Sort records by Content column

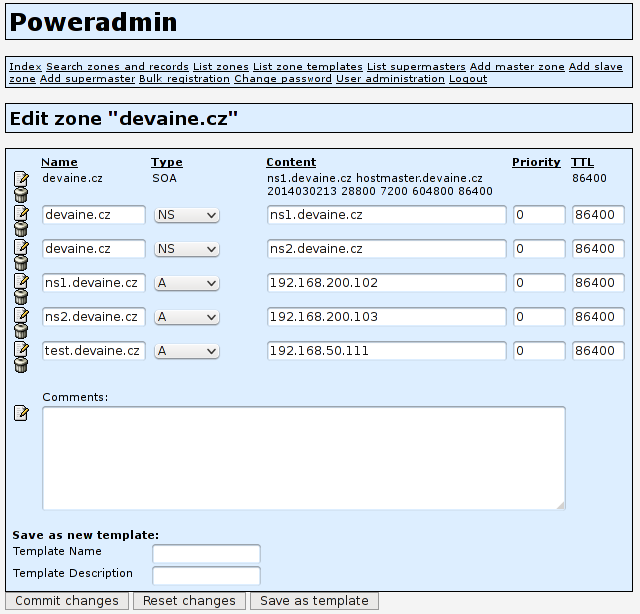291,162
